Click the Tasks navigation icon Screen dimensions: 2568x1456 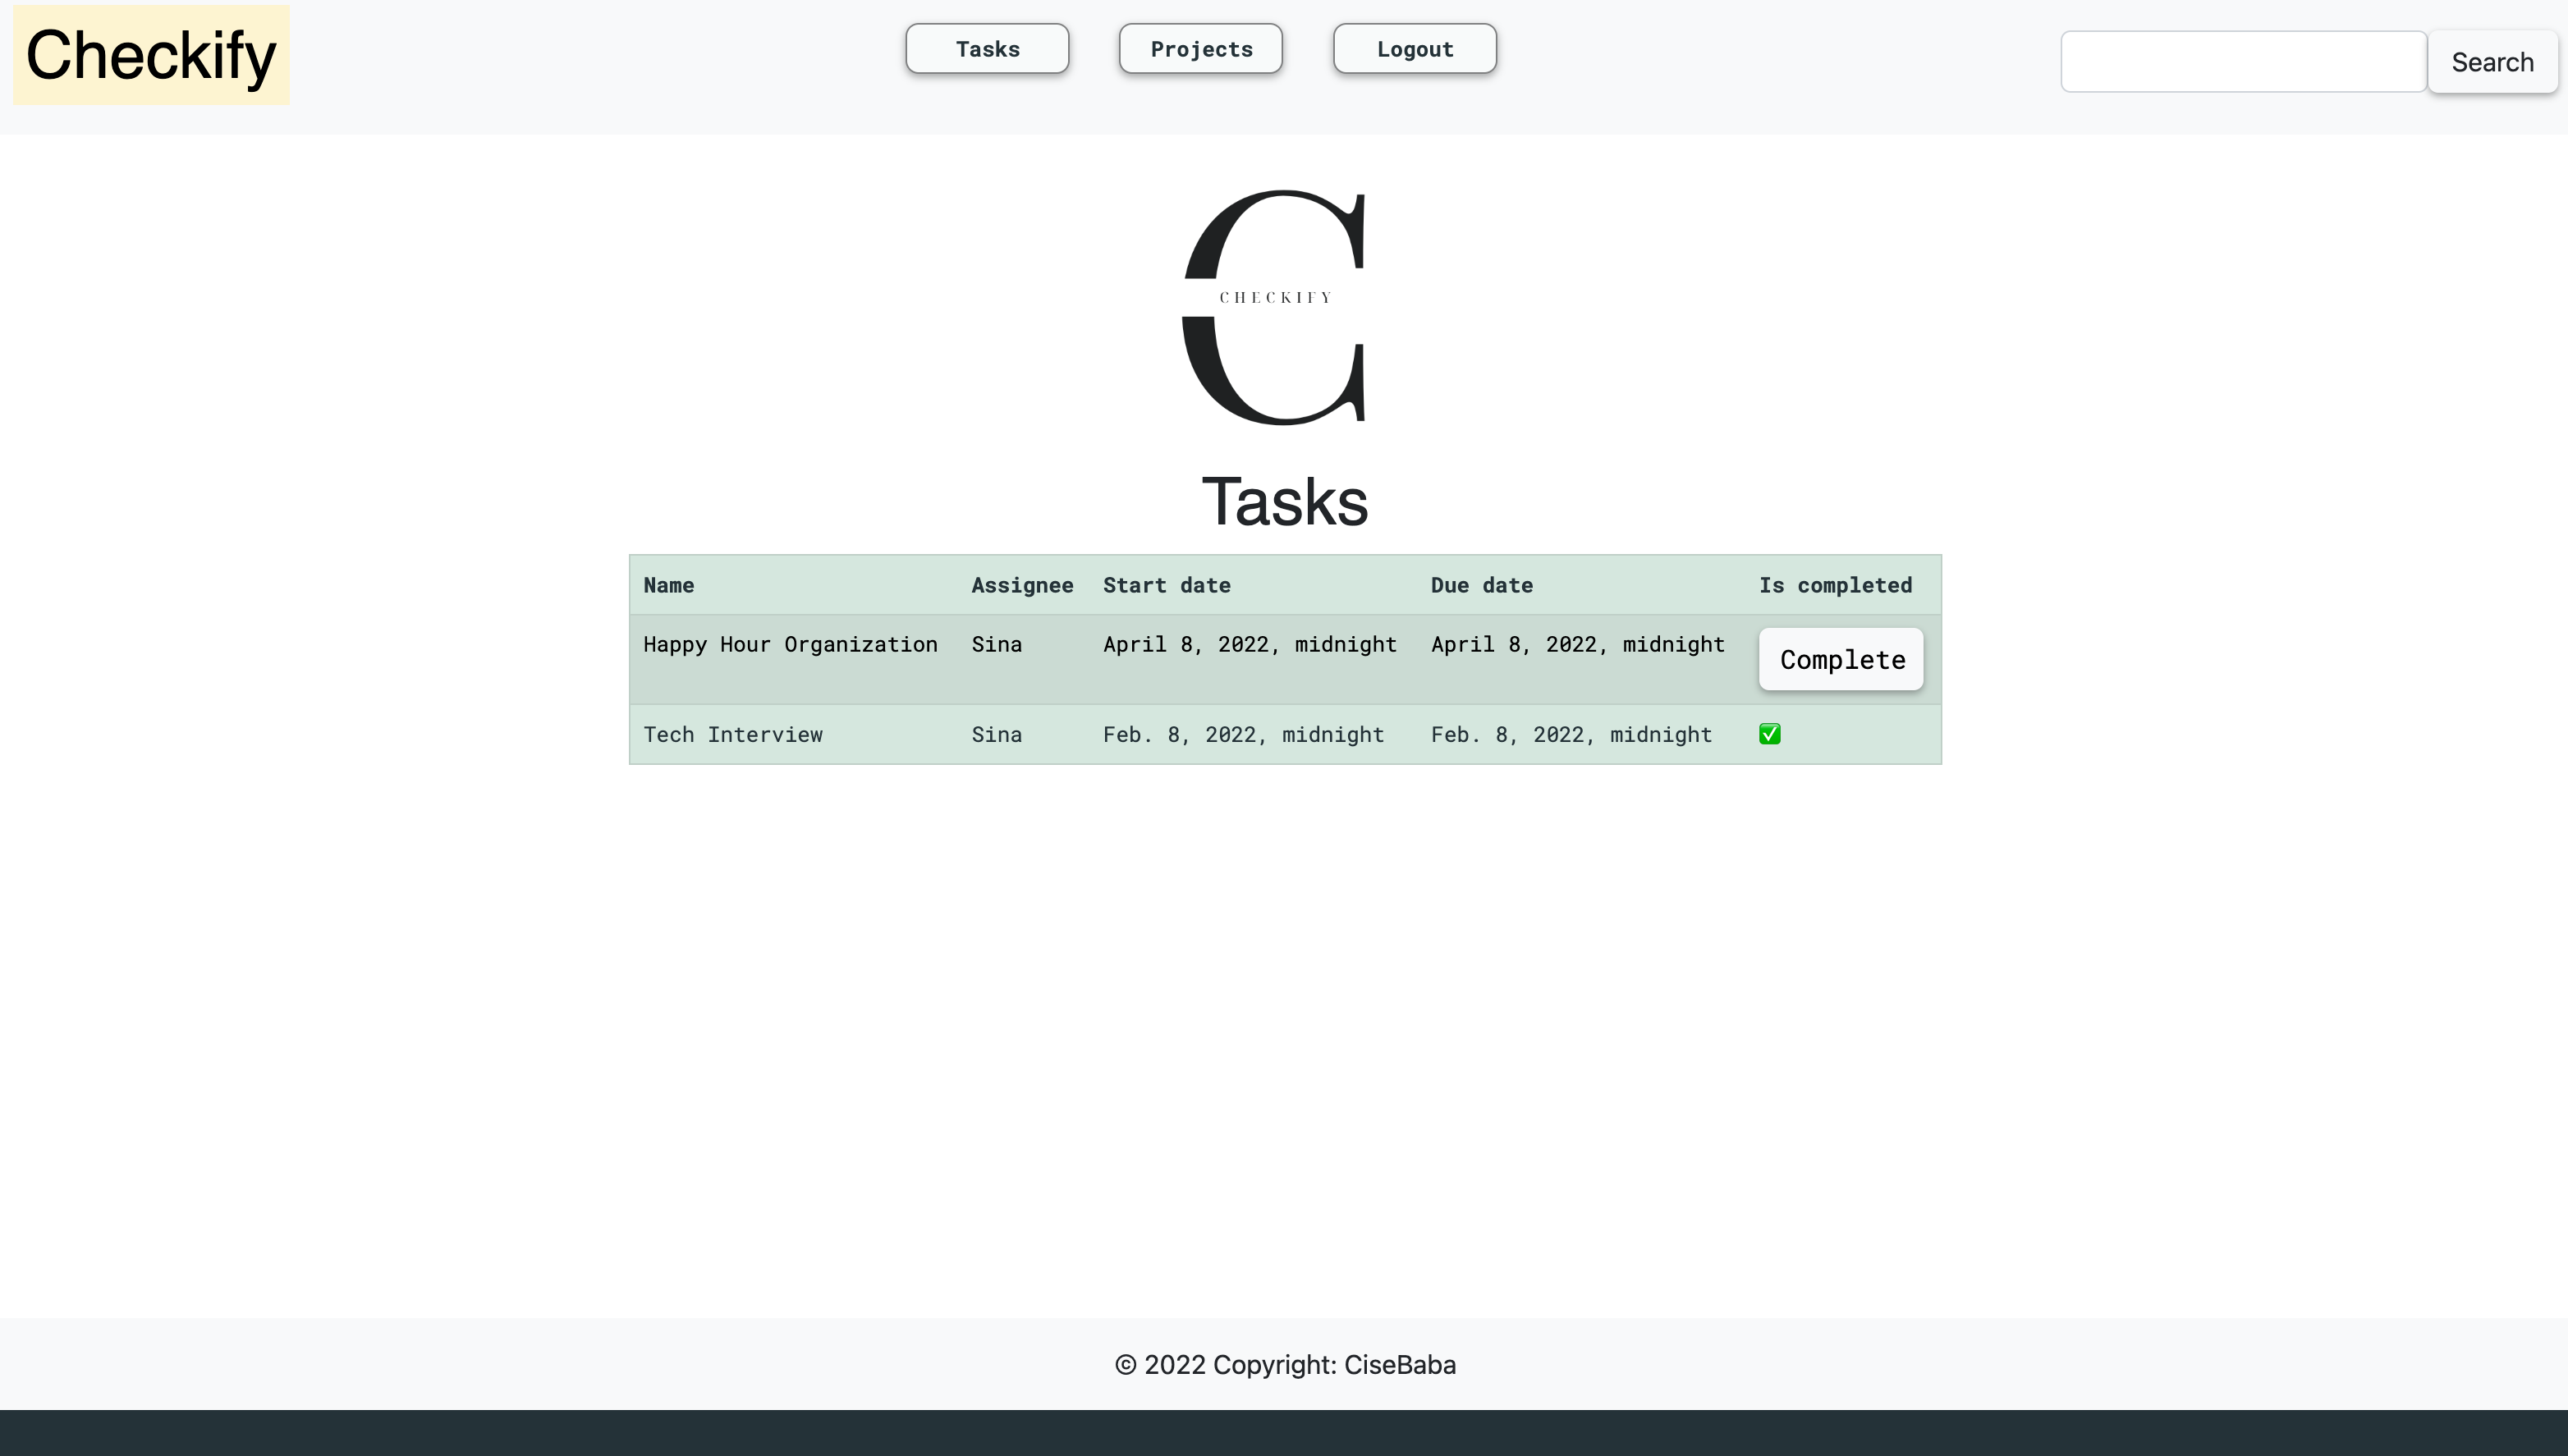tap(986, 48)
